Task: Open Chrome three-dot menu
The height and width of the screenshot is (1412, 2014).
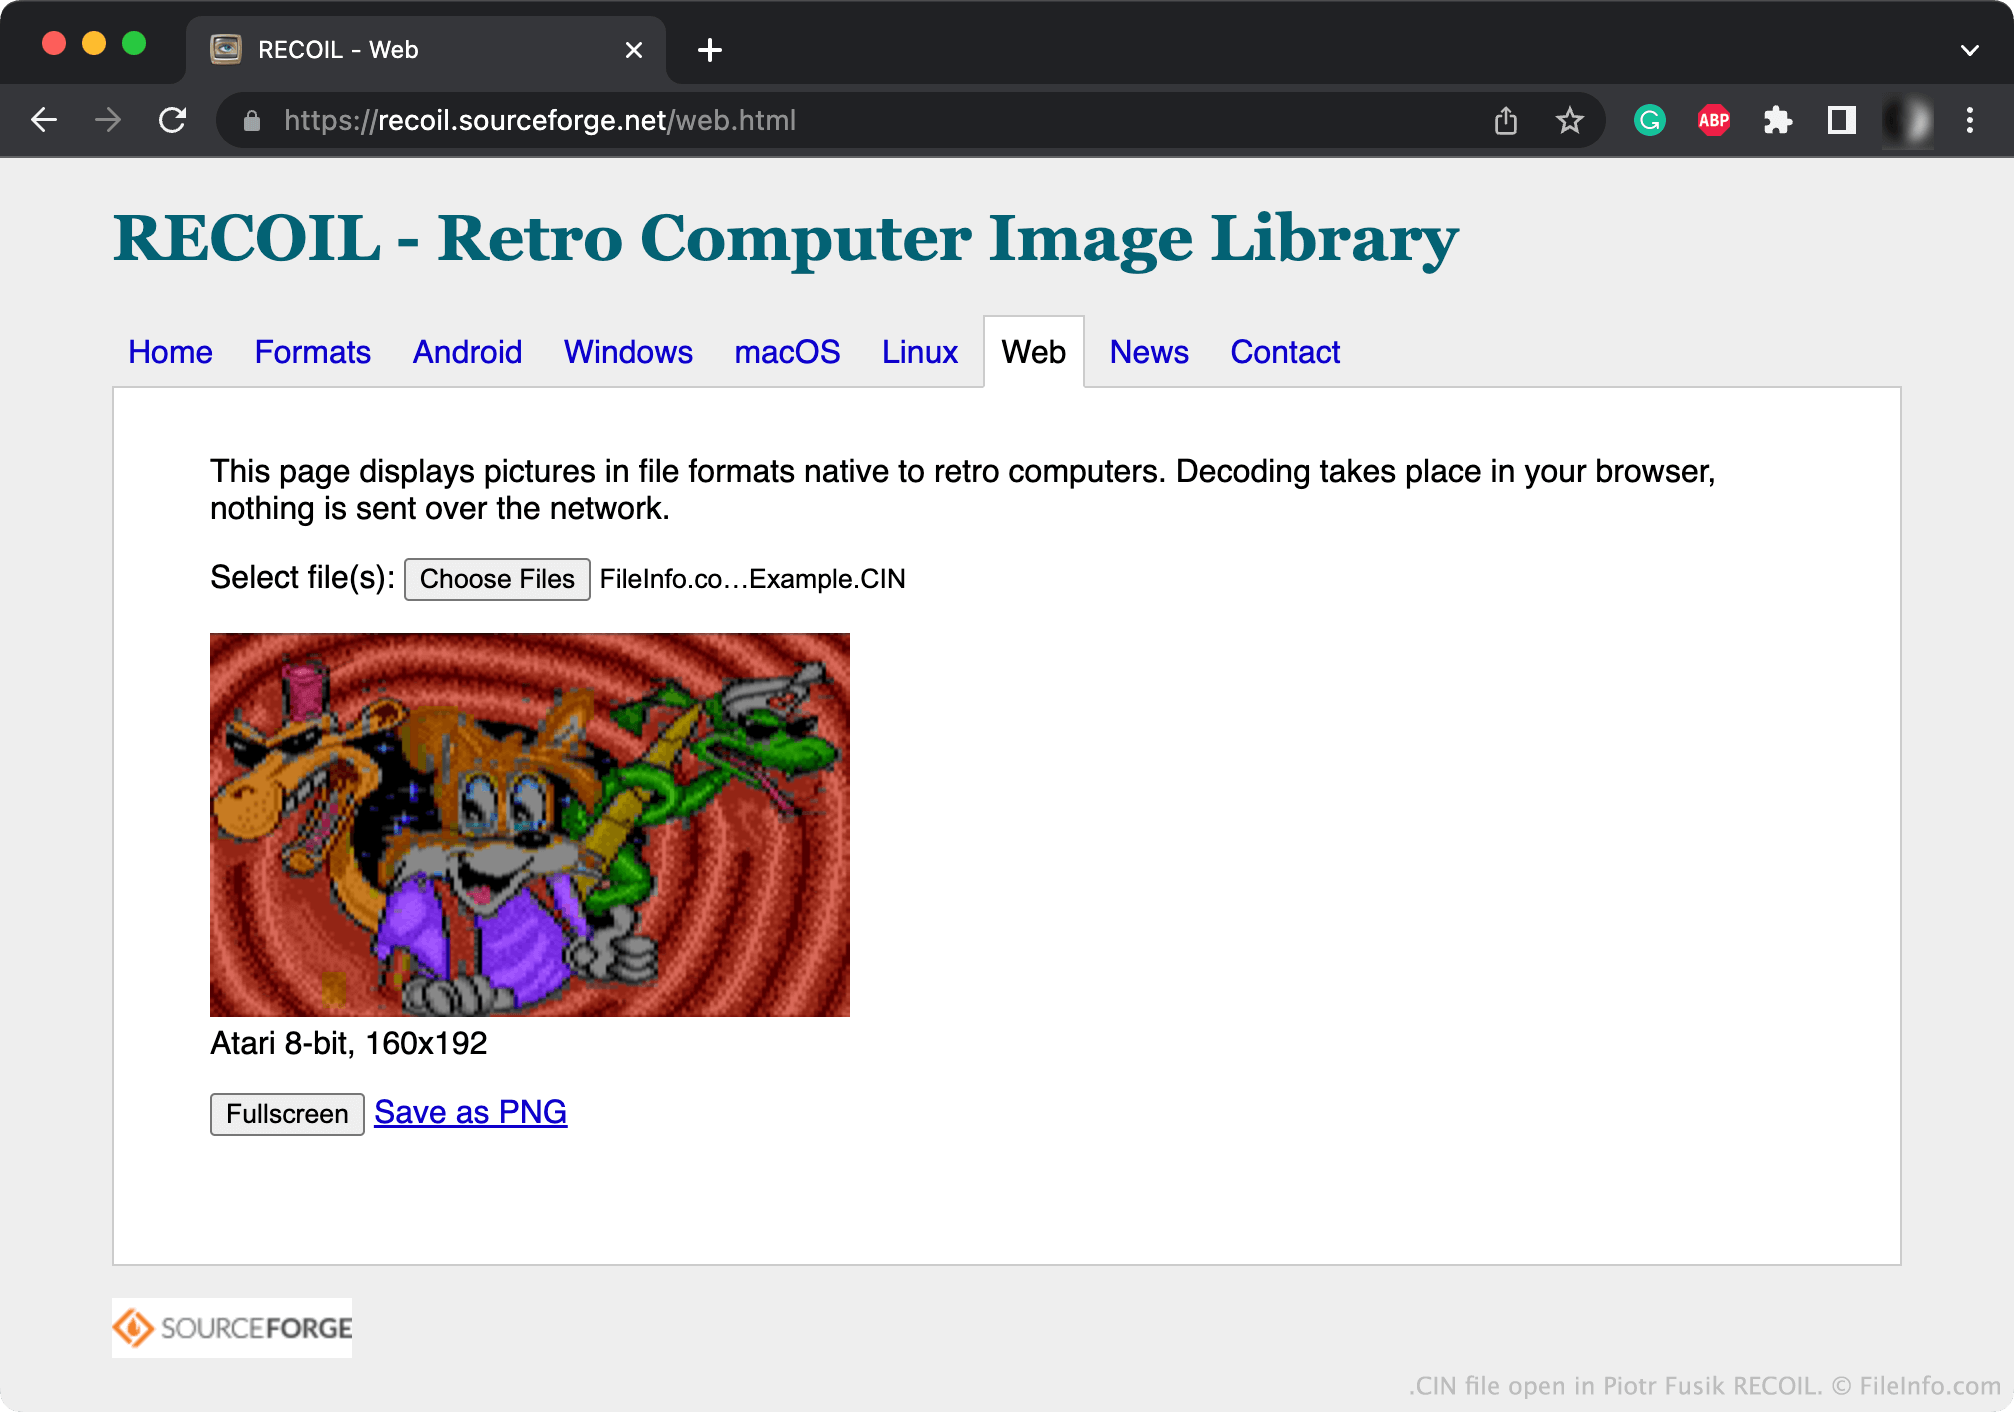Action: (1969, 121)
